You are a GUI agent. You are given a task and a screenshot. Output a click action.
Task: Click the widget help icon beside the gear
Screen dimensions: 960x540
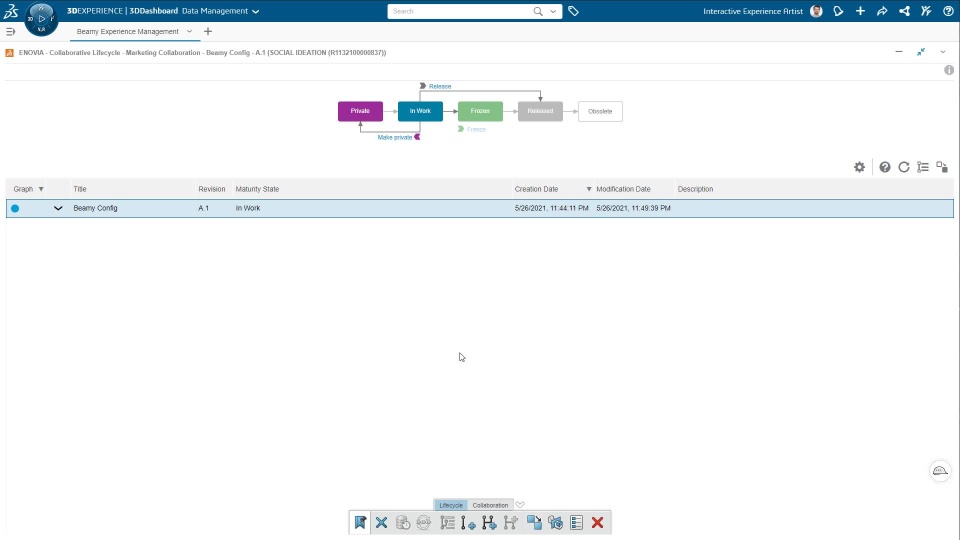[x=885, y=167]
